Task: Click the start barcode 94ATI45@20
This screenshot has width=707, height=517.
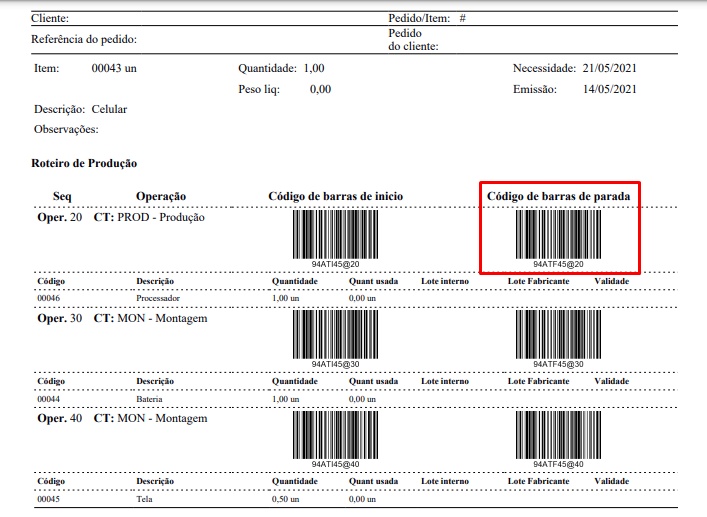Action: (335, 234)
